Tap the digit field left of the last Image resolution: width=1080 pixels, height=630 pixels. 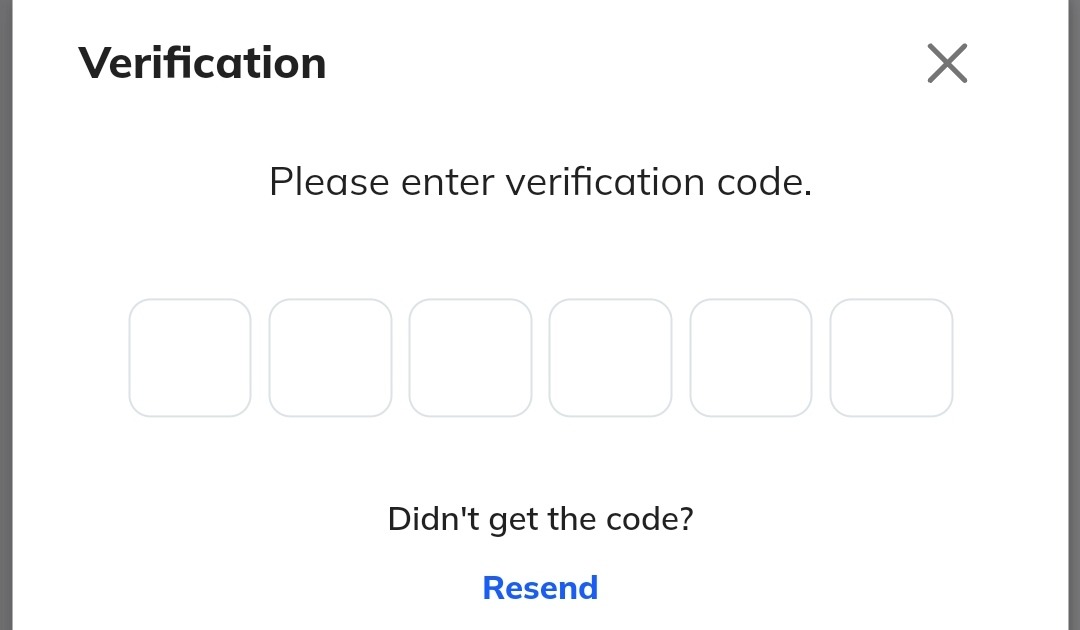click(x=751, y=357)
